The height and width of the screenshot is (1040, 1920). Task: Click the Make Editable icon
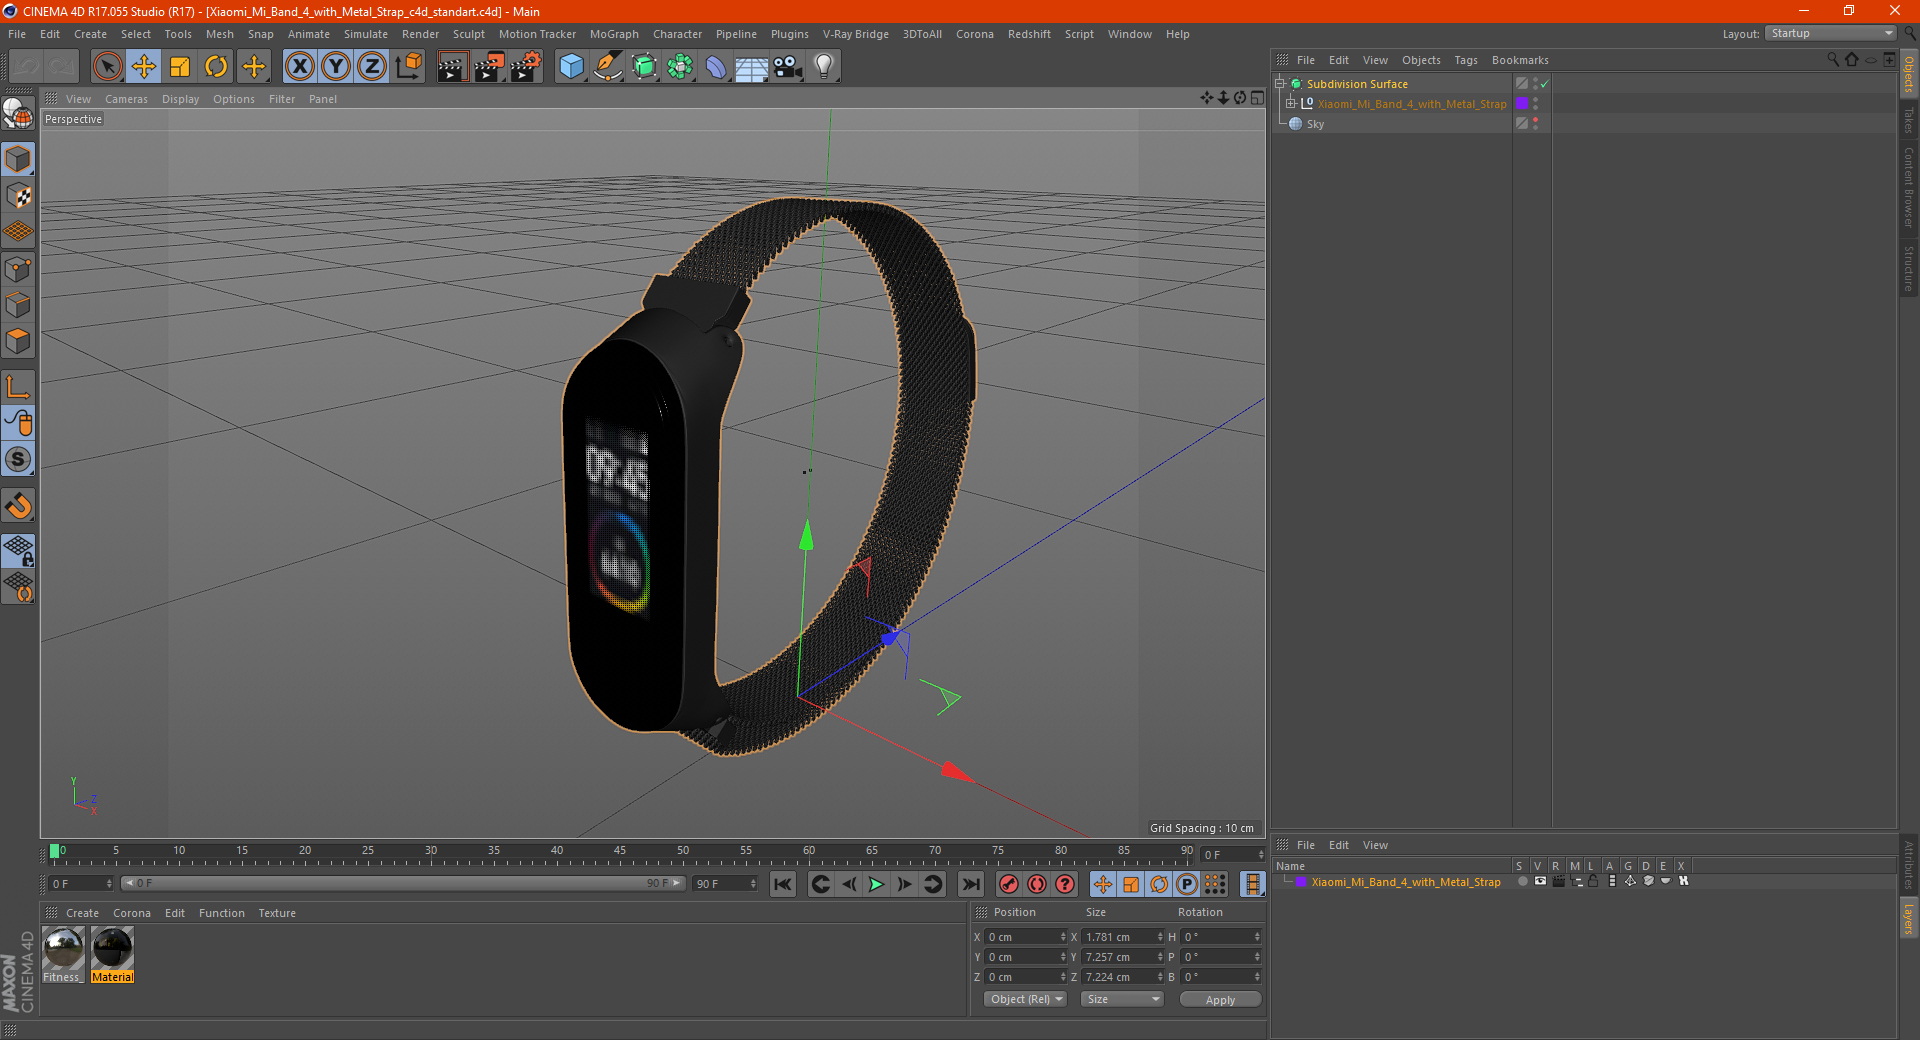18,114
